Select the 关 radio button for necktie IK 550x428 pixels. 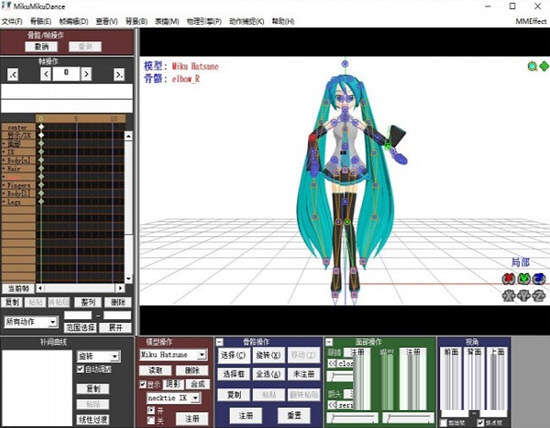click(x=151, y=420)
